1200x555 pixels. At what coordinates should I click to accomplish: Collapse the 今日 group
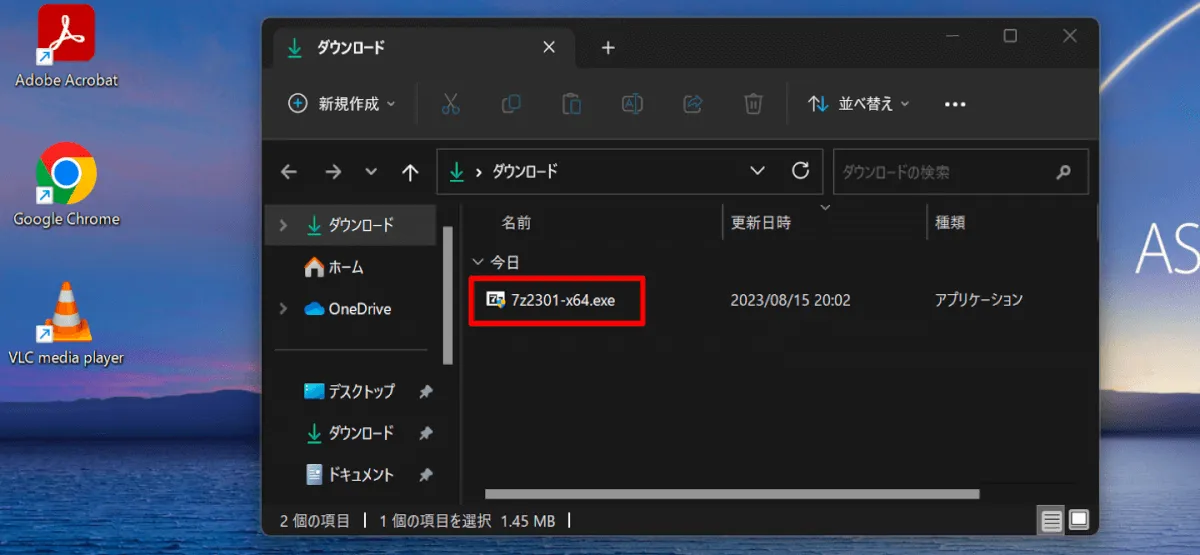(477, 262)
